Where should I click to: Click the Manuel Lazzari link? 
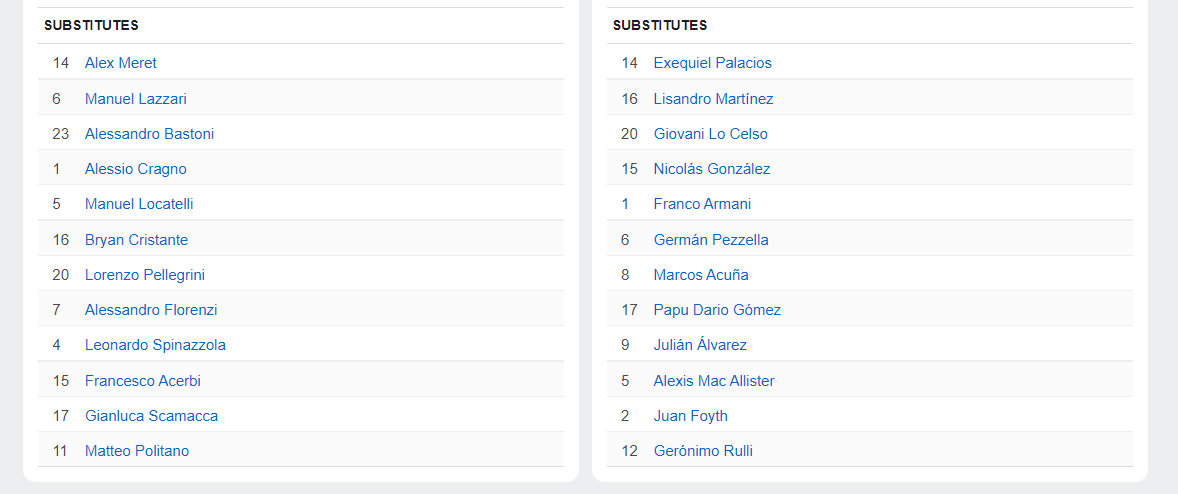click(x=135, y=99)
